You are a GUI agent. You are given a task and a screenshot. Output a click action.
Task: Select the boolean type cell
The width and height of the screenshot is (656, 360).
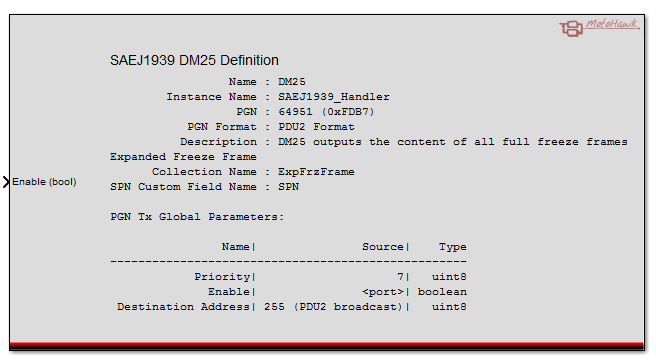pyautogui.click(x=442, y=292)
